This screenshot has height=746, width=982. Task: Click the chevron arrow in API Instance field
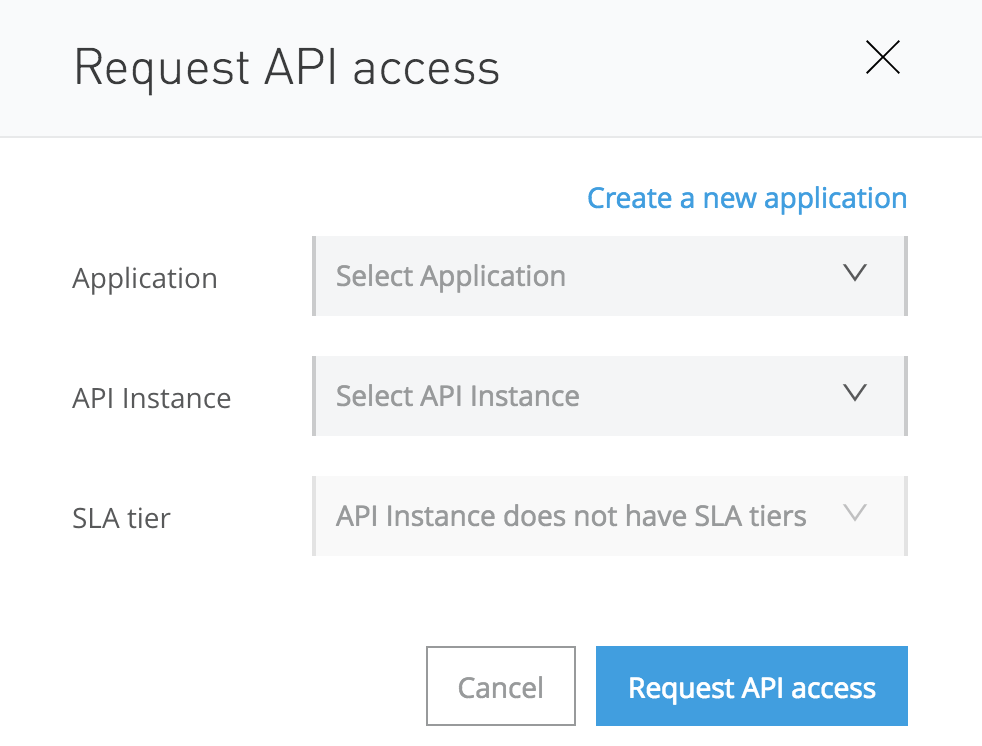click(x=854, y=393)
